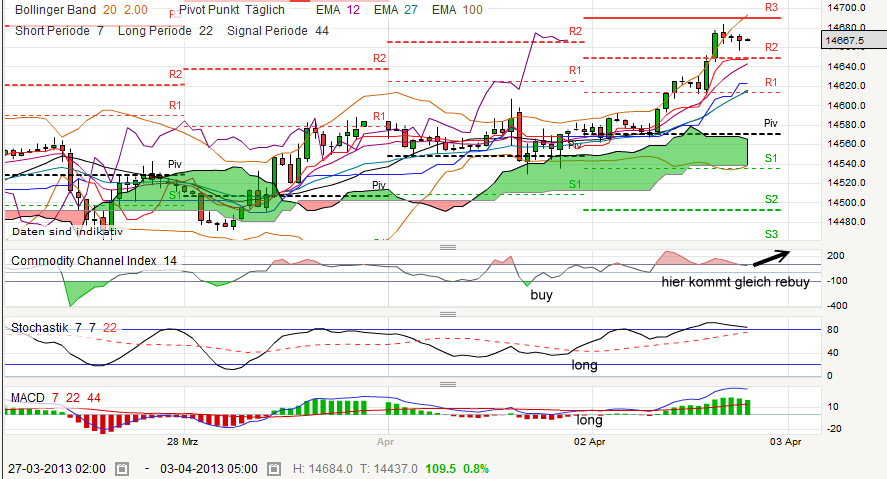Click the EMA 12 legend entry
Screen dimensions: 887x479
(x=338, y=10)
